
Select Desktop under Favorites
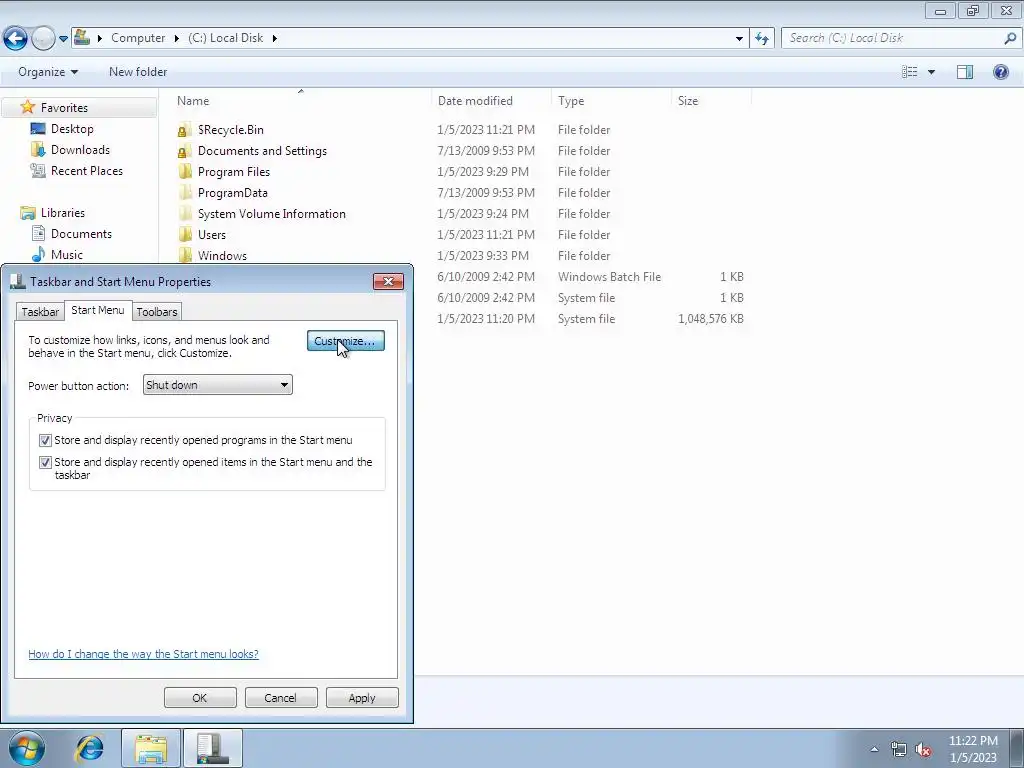click(72, 129)
